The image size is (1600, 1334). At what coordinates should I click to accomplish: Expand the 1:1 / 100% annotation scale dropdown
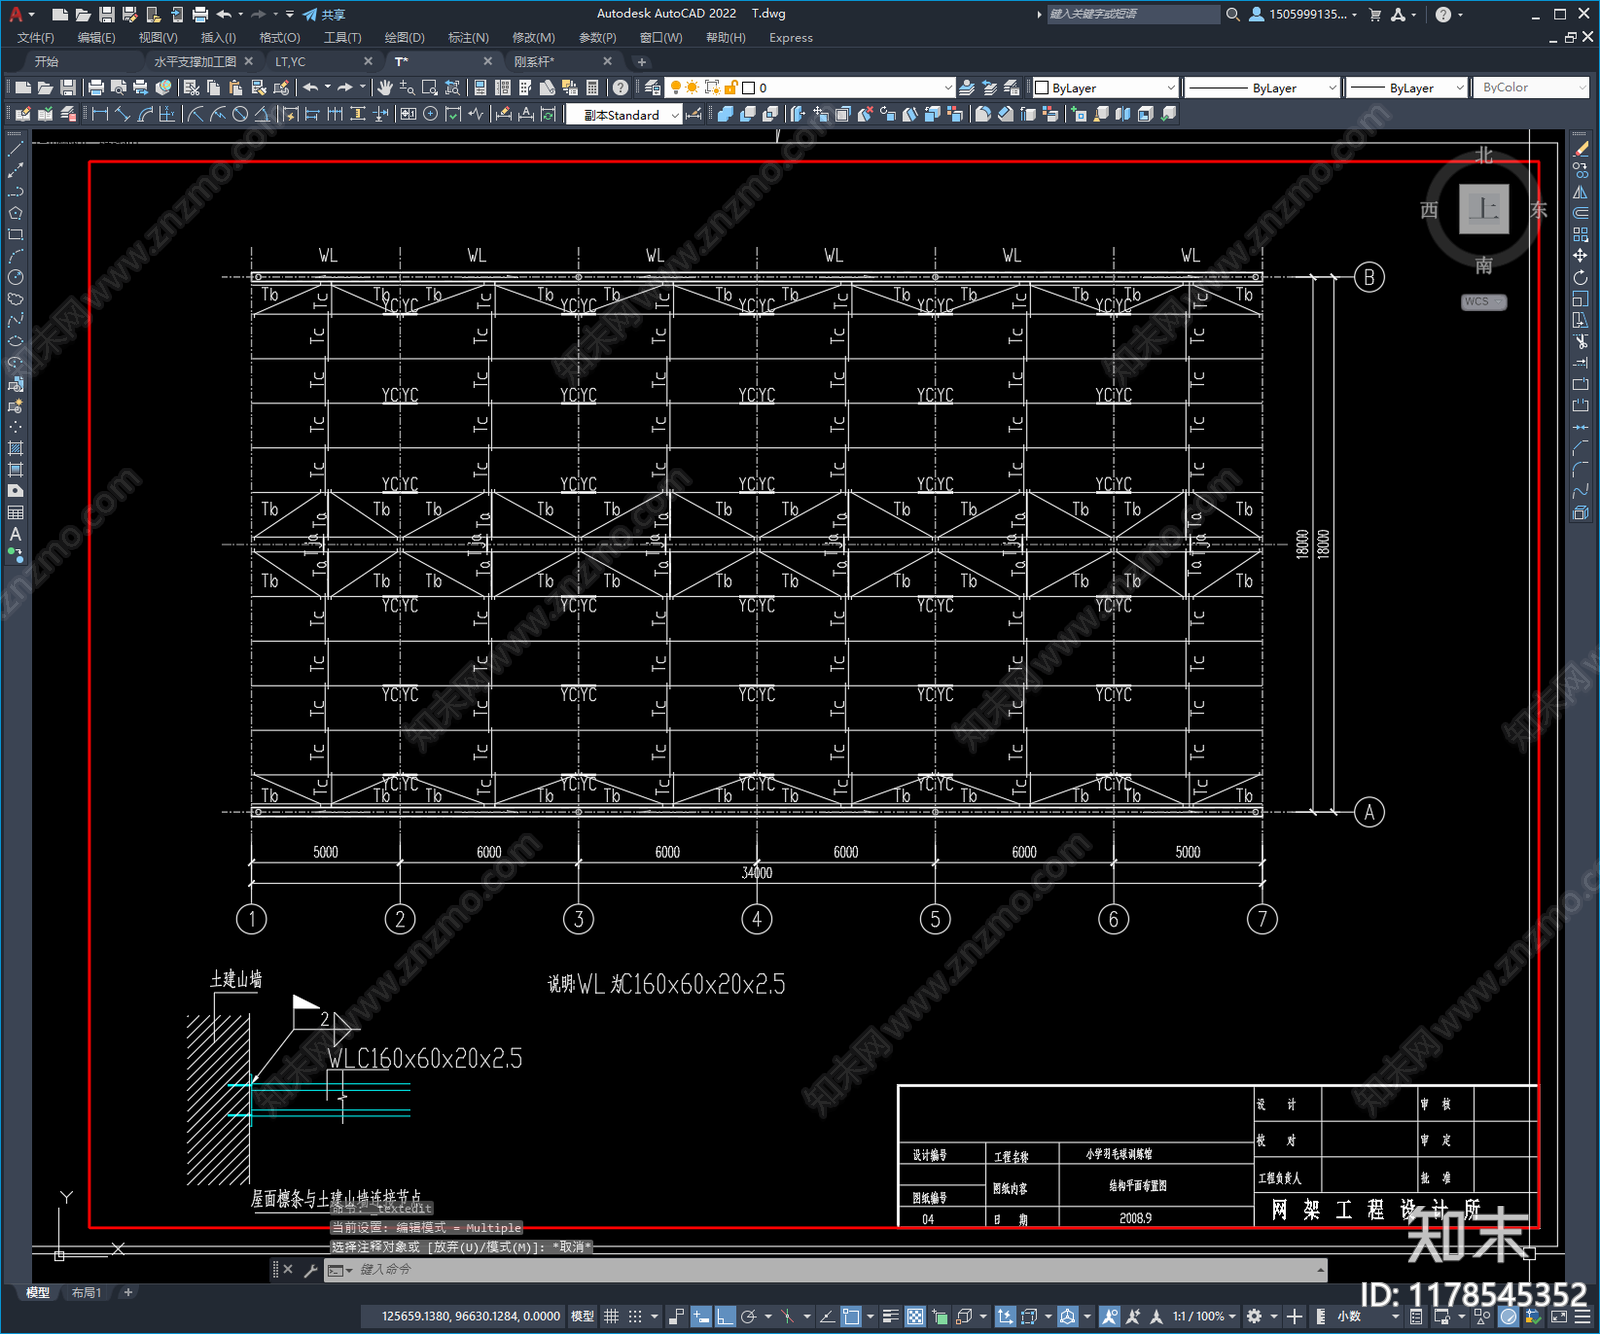tap(1204, 1316)
